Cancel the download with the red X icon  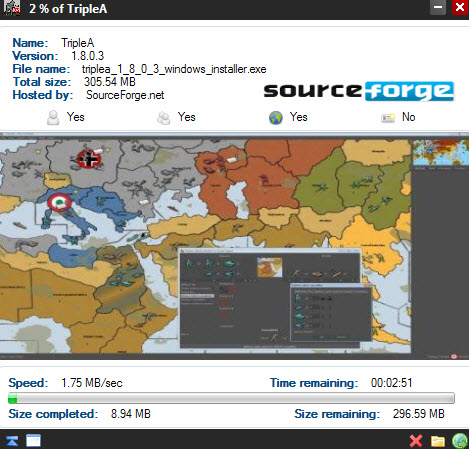(416, 441)
